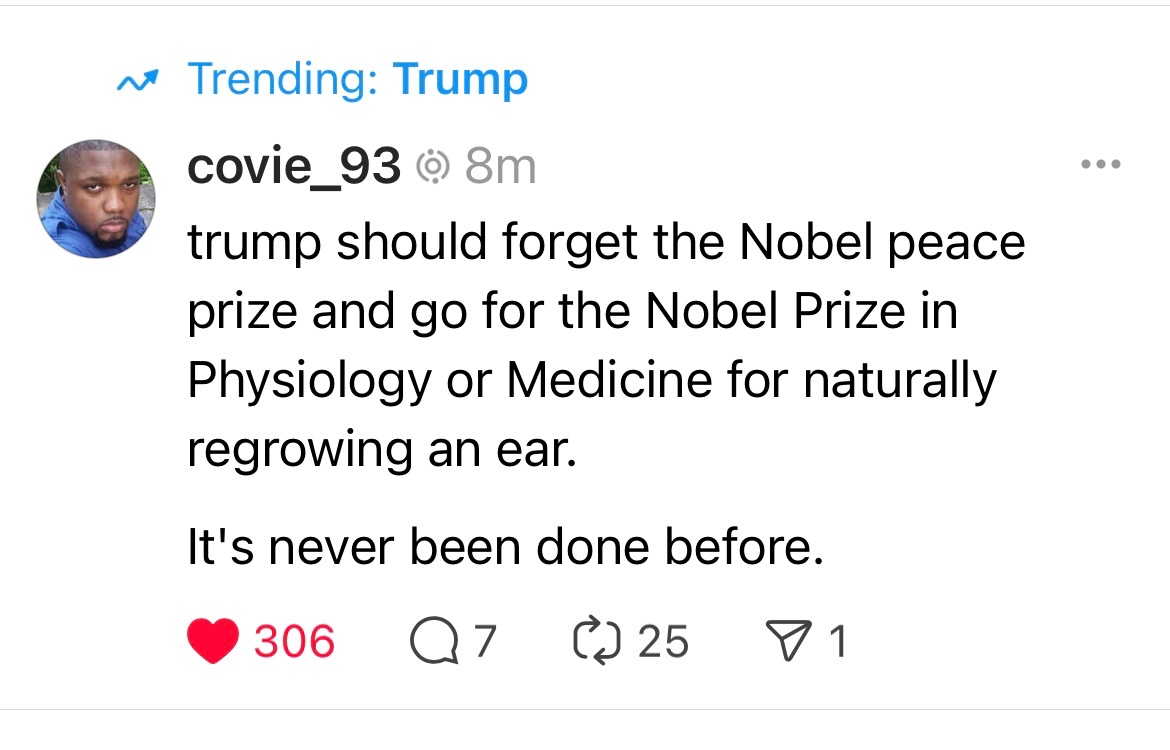View covie_93's profile picture
The width and height of the screenshot is (1170, 750).
click(96, 199)
